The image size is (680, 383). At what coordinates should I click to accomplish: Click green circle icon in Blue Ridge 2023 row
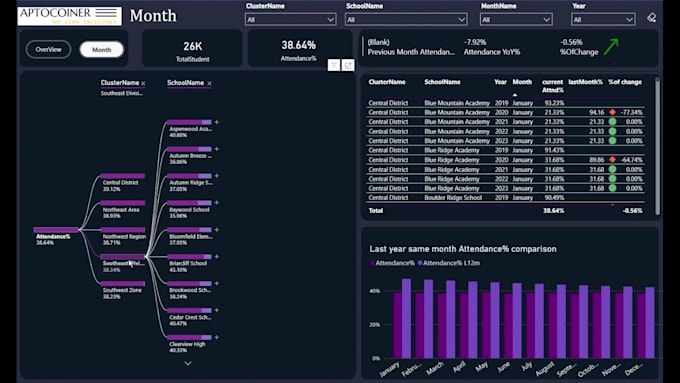click(x=612, y=188)
